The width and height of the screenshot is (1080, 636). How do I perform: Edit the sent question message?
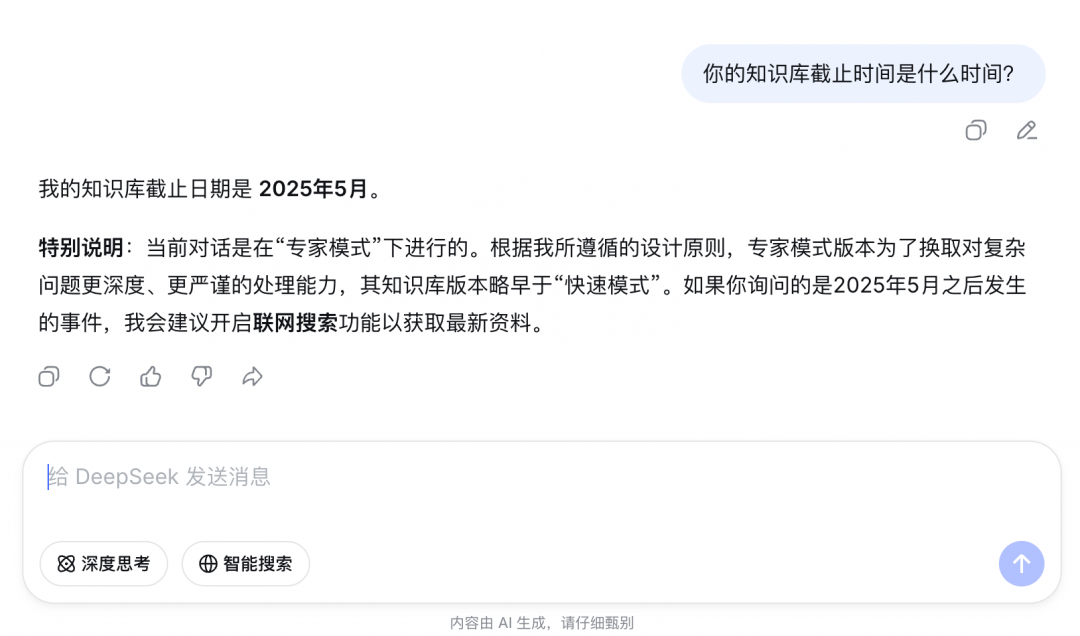1026,130
